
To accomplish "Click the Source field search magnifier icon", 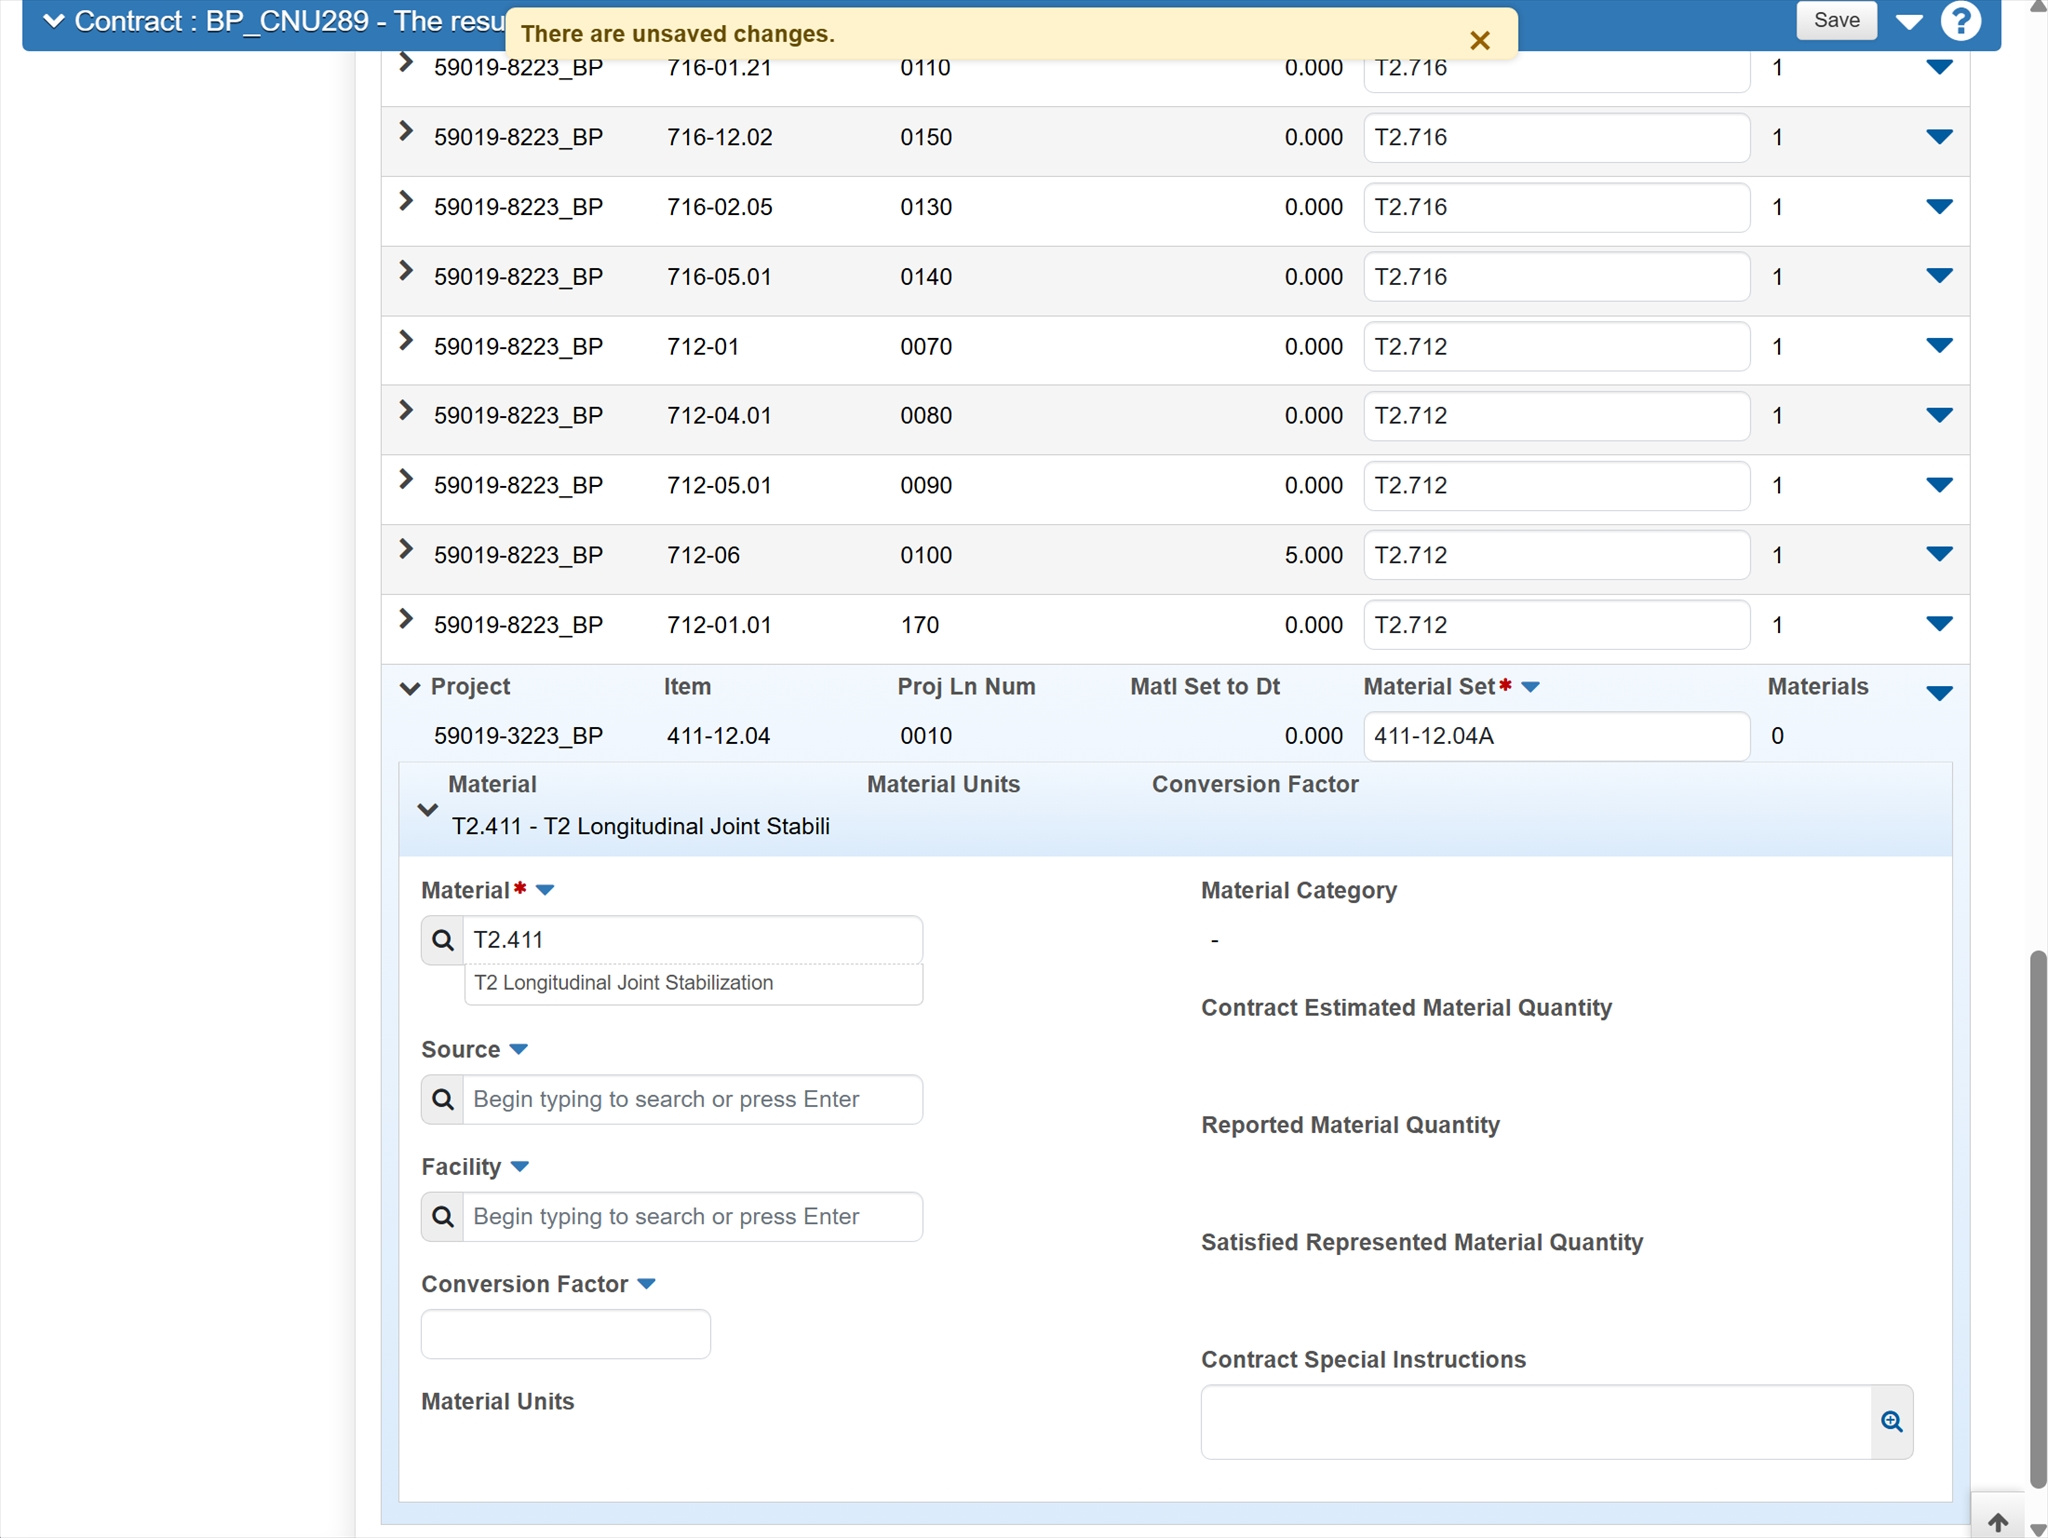I will click(x=443, y=1099).
